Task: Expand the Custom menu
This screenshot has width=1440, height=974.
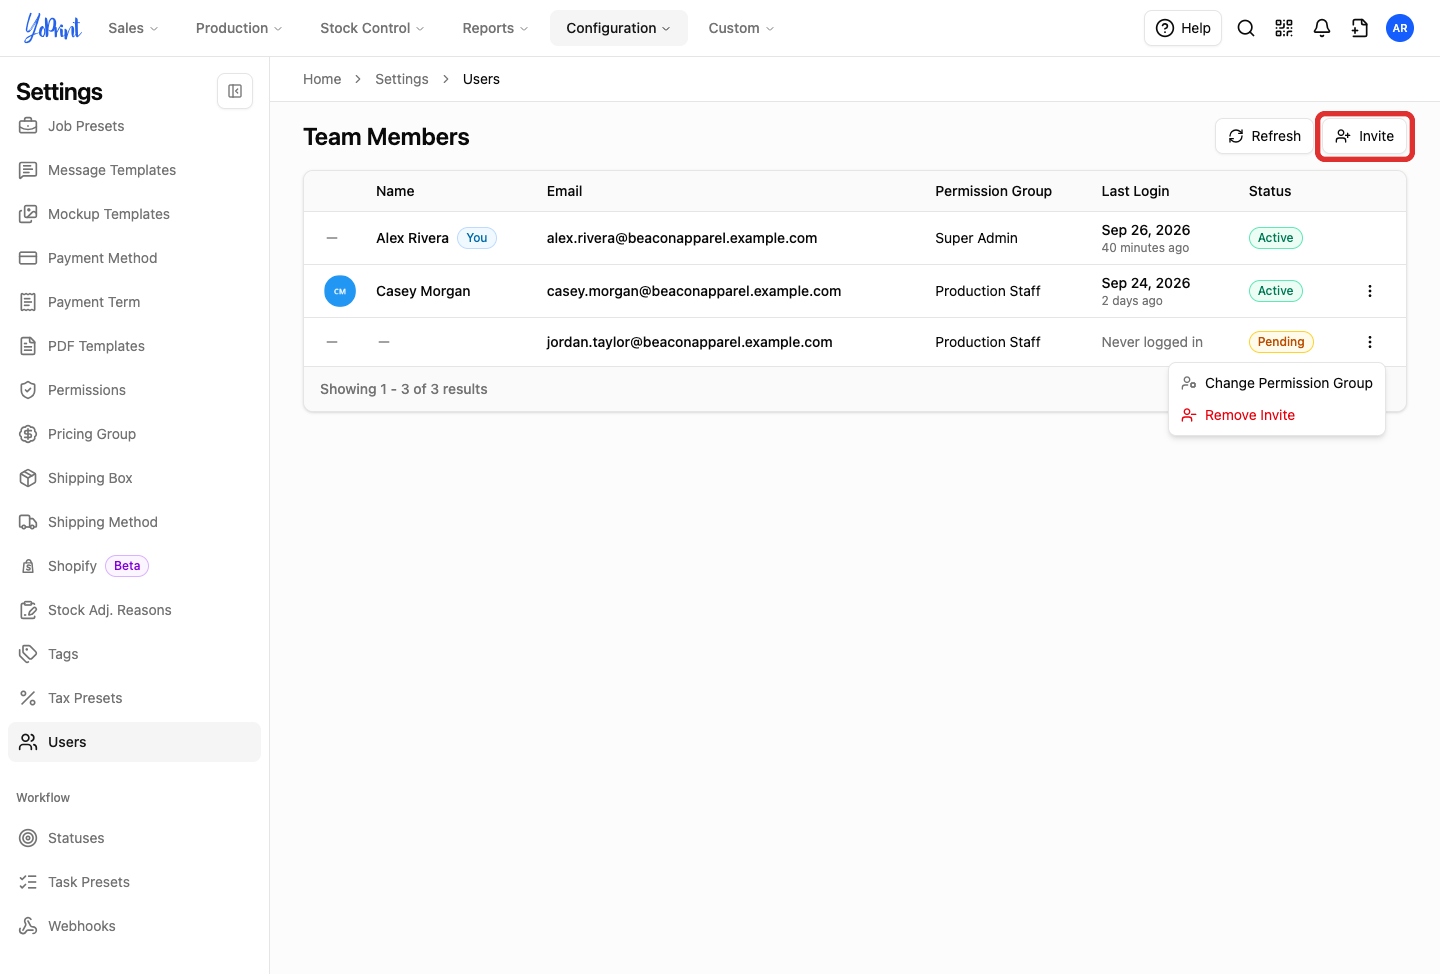Action: point(741,28)
